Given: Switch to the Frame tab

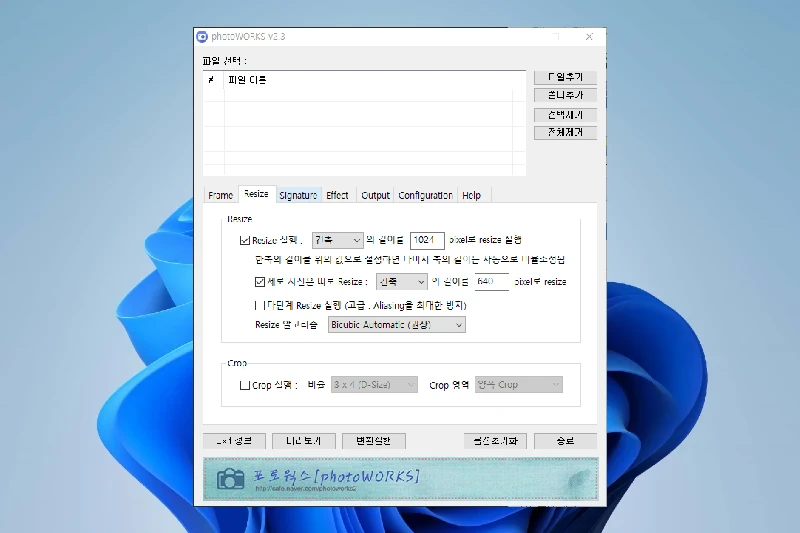Looking at the screenshot, I should coord(220,195).
